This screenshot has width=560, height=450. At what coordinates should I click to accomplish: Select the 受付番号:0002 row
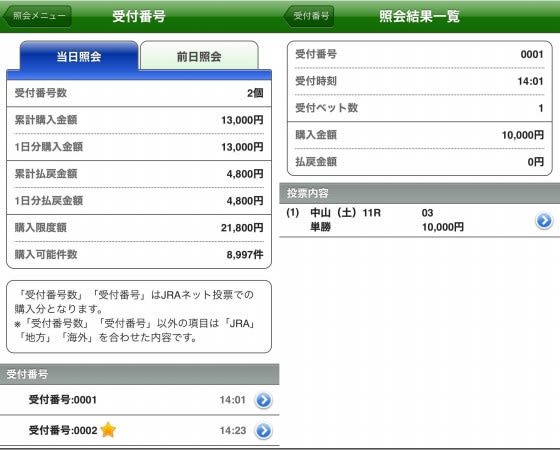click(x=140, y=431)
